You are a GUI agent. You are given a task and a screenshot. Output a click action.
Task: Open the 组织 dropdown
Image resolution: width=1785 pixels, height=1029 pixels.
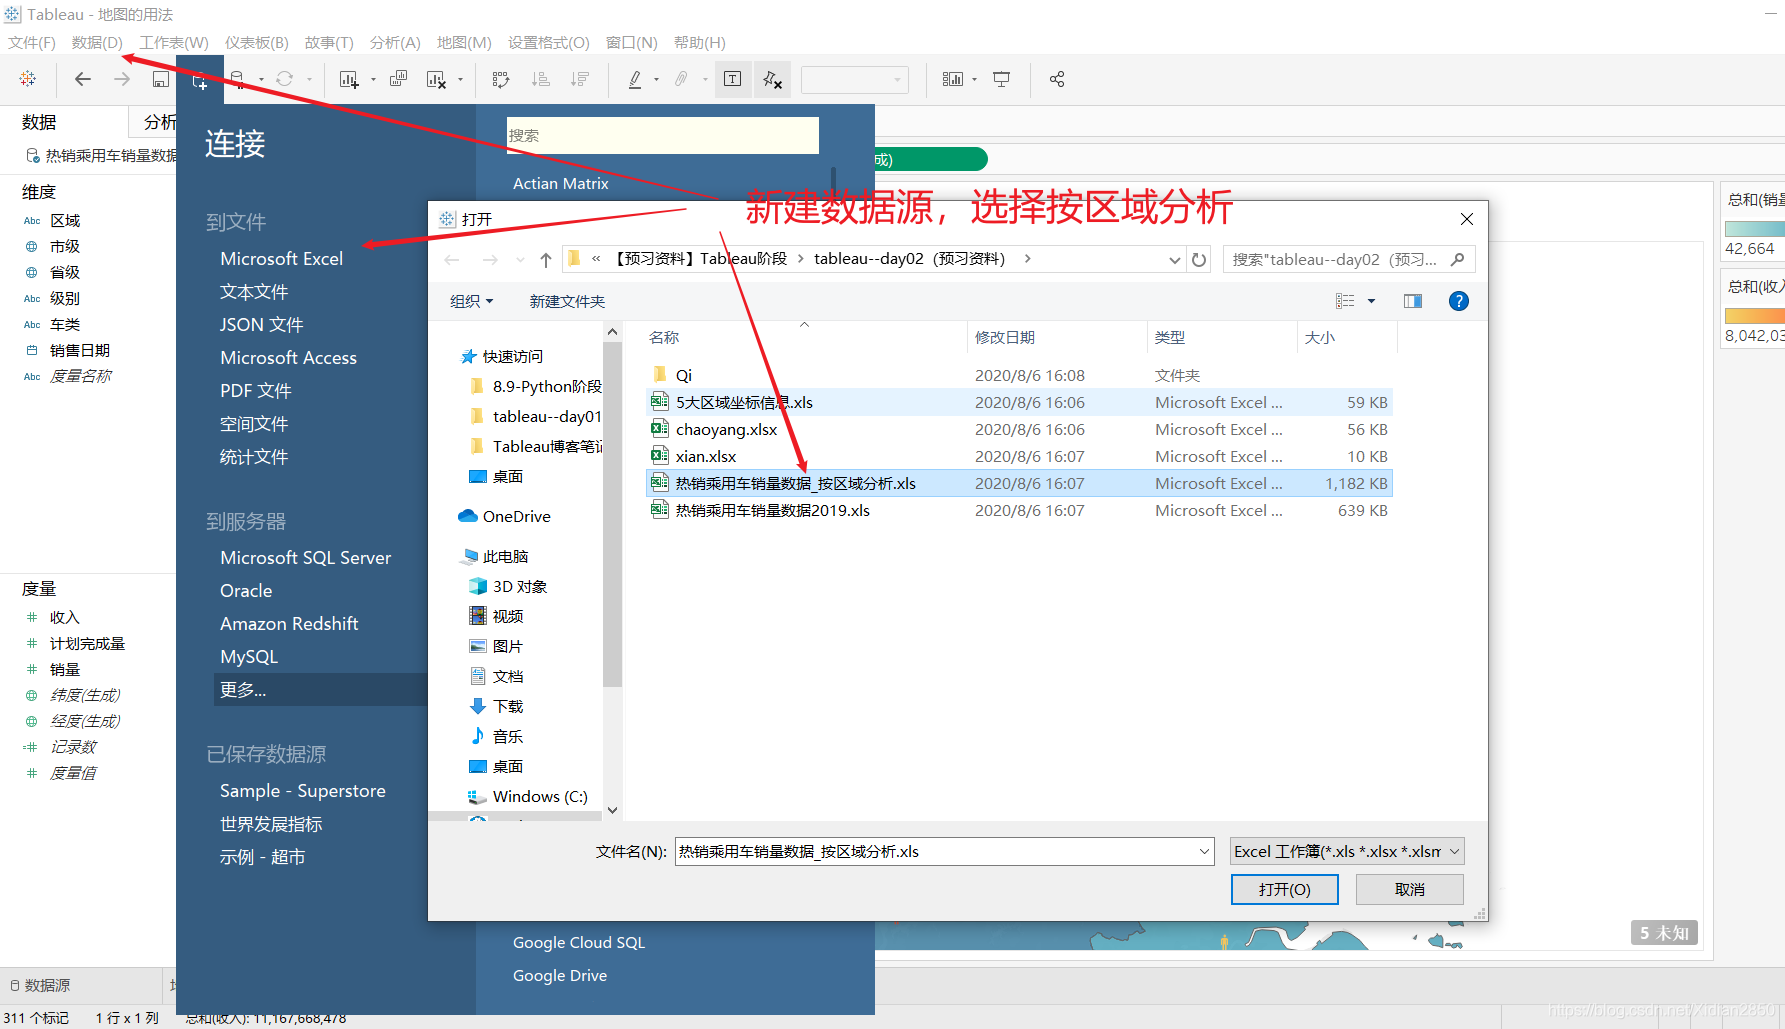pyautogui.click(x=472, y=301)
